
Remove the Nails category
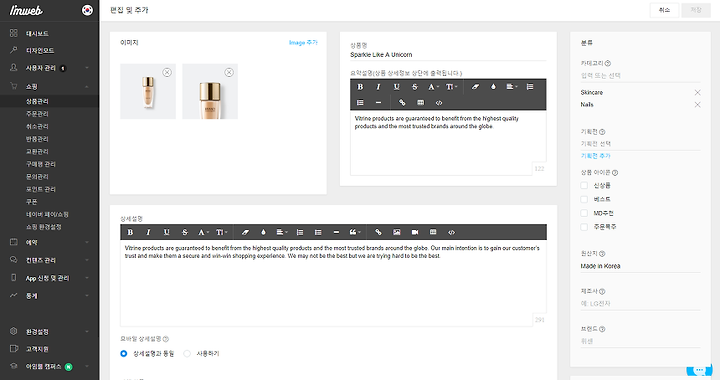coord(698,105)
